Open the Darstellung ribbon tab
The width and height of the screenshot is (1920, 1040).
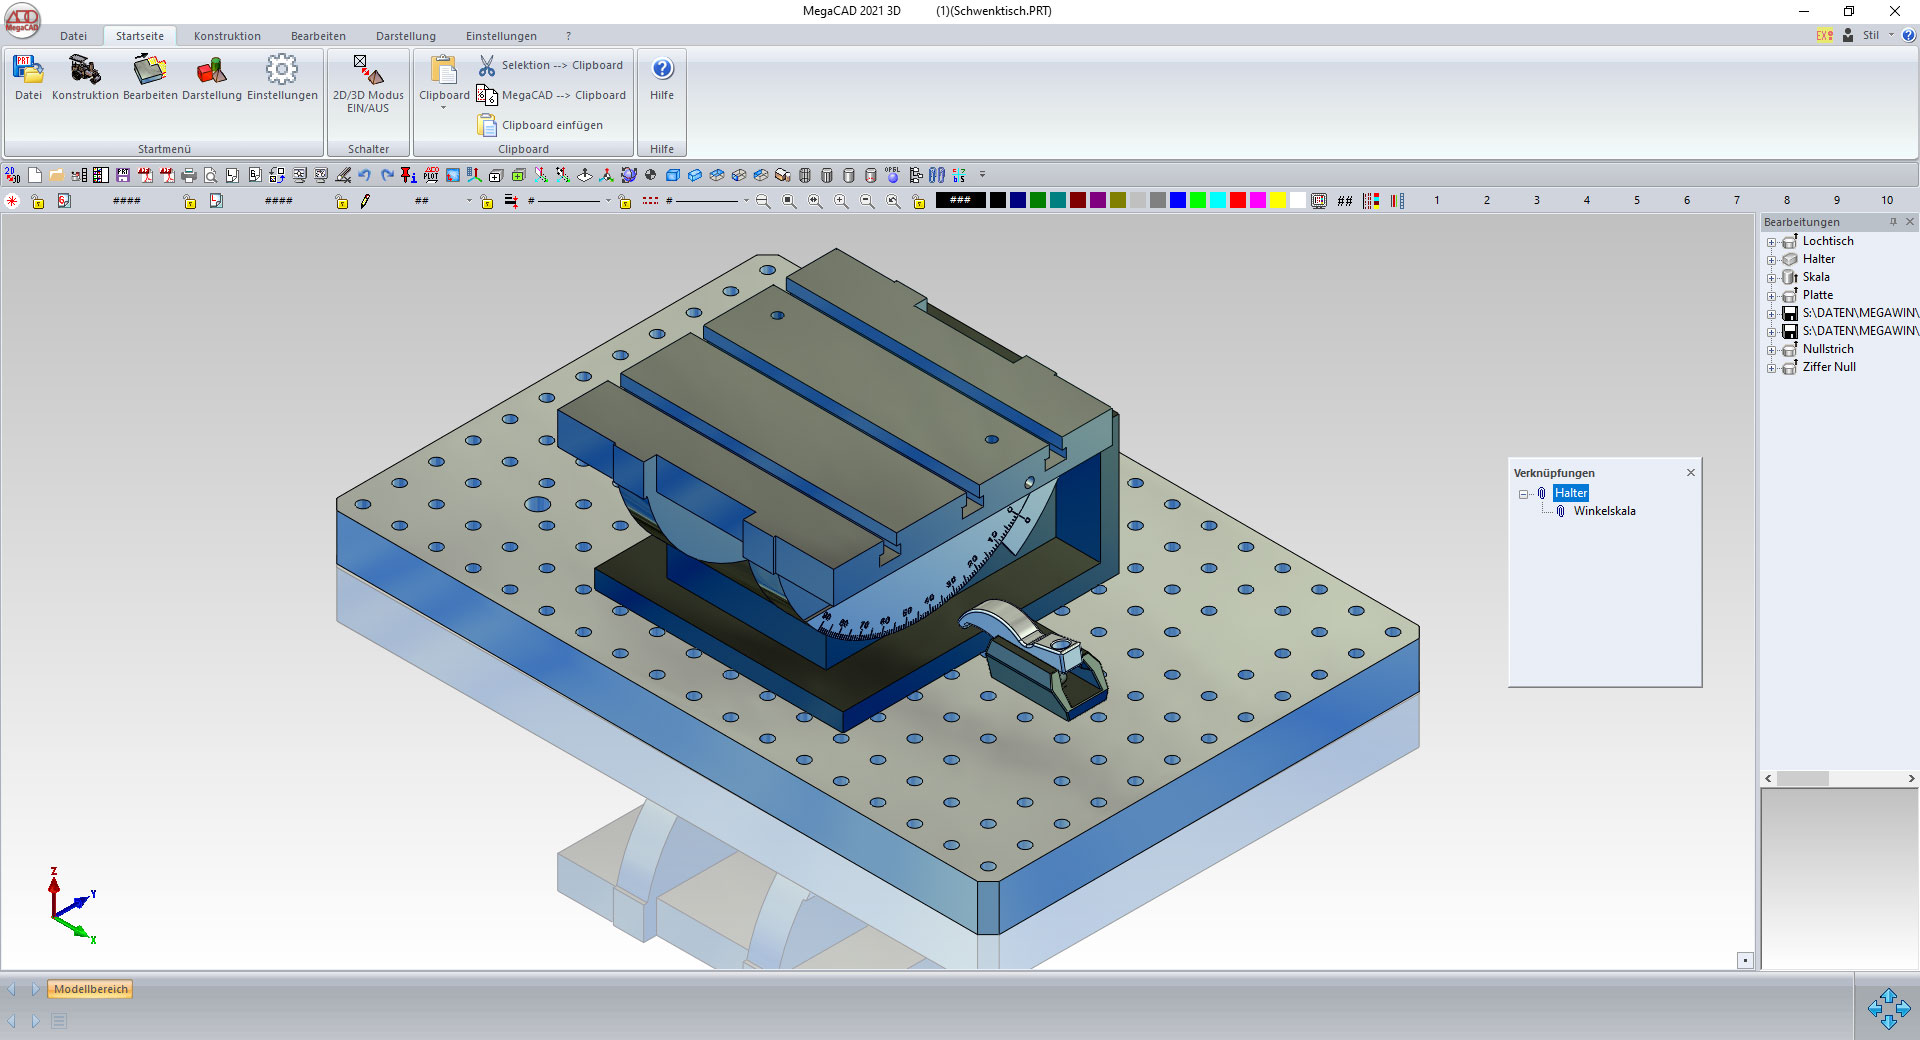click(x=405, y=36)
